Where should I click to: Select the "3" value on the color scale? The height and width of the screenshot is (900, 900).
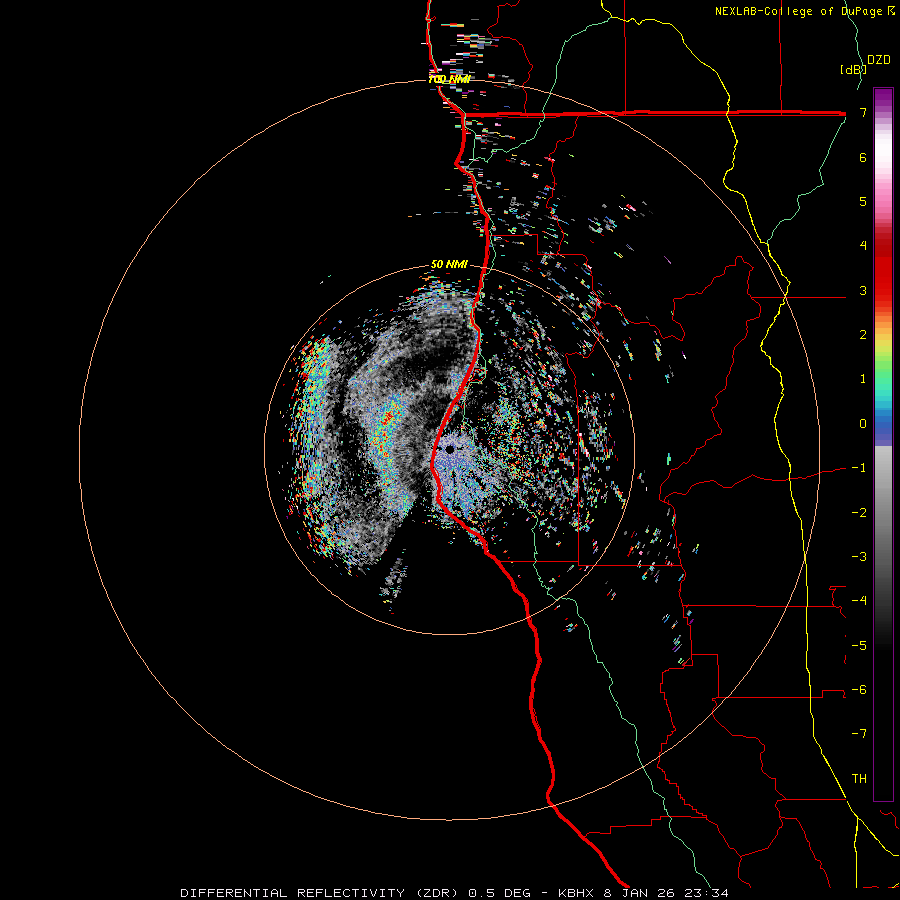tap(863, 290)
